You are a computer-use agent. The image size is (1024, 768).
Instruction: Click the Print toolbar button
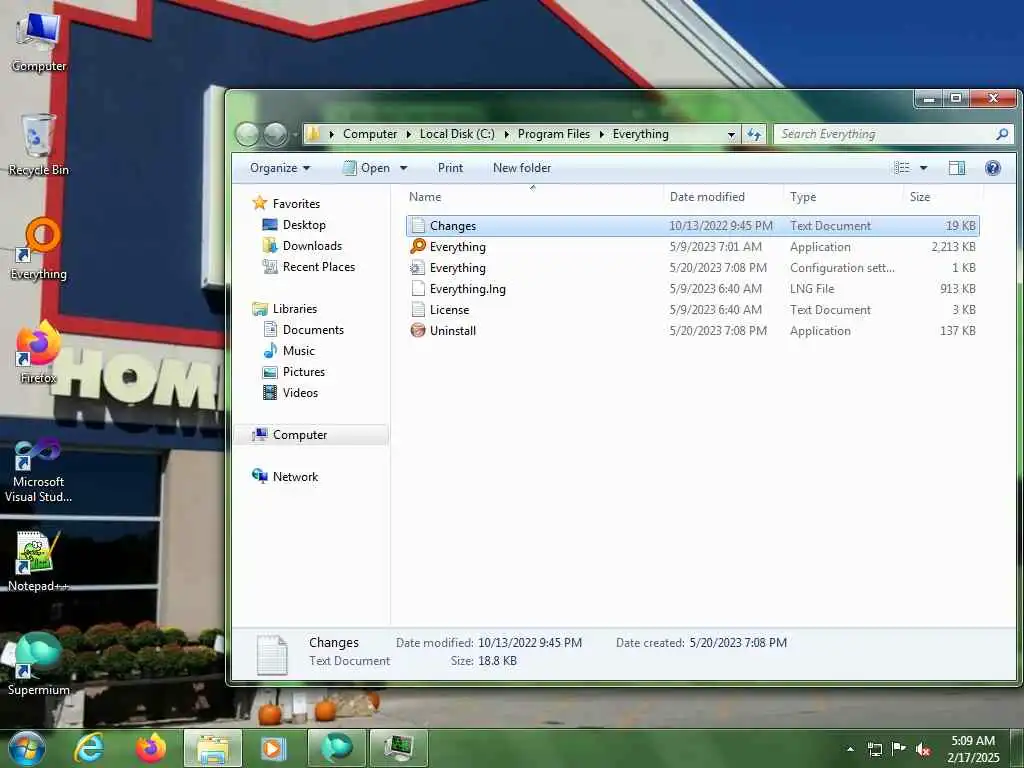[451, 168]
